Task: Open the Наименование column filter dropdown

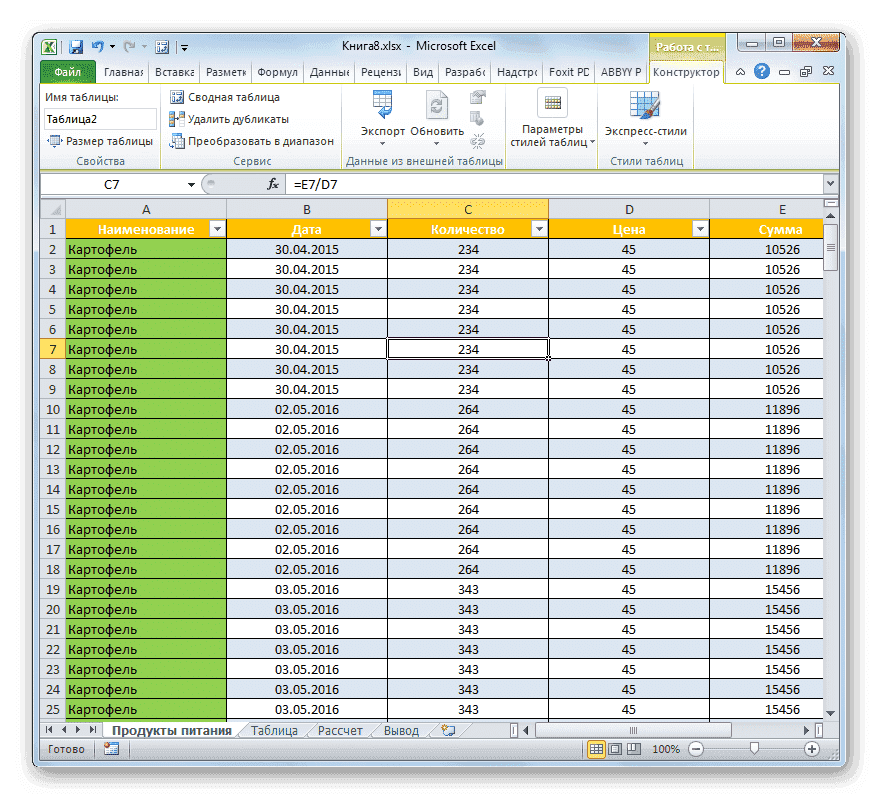Action: (218, 229)
